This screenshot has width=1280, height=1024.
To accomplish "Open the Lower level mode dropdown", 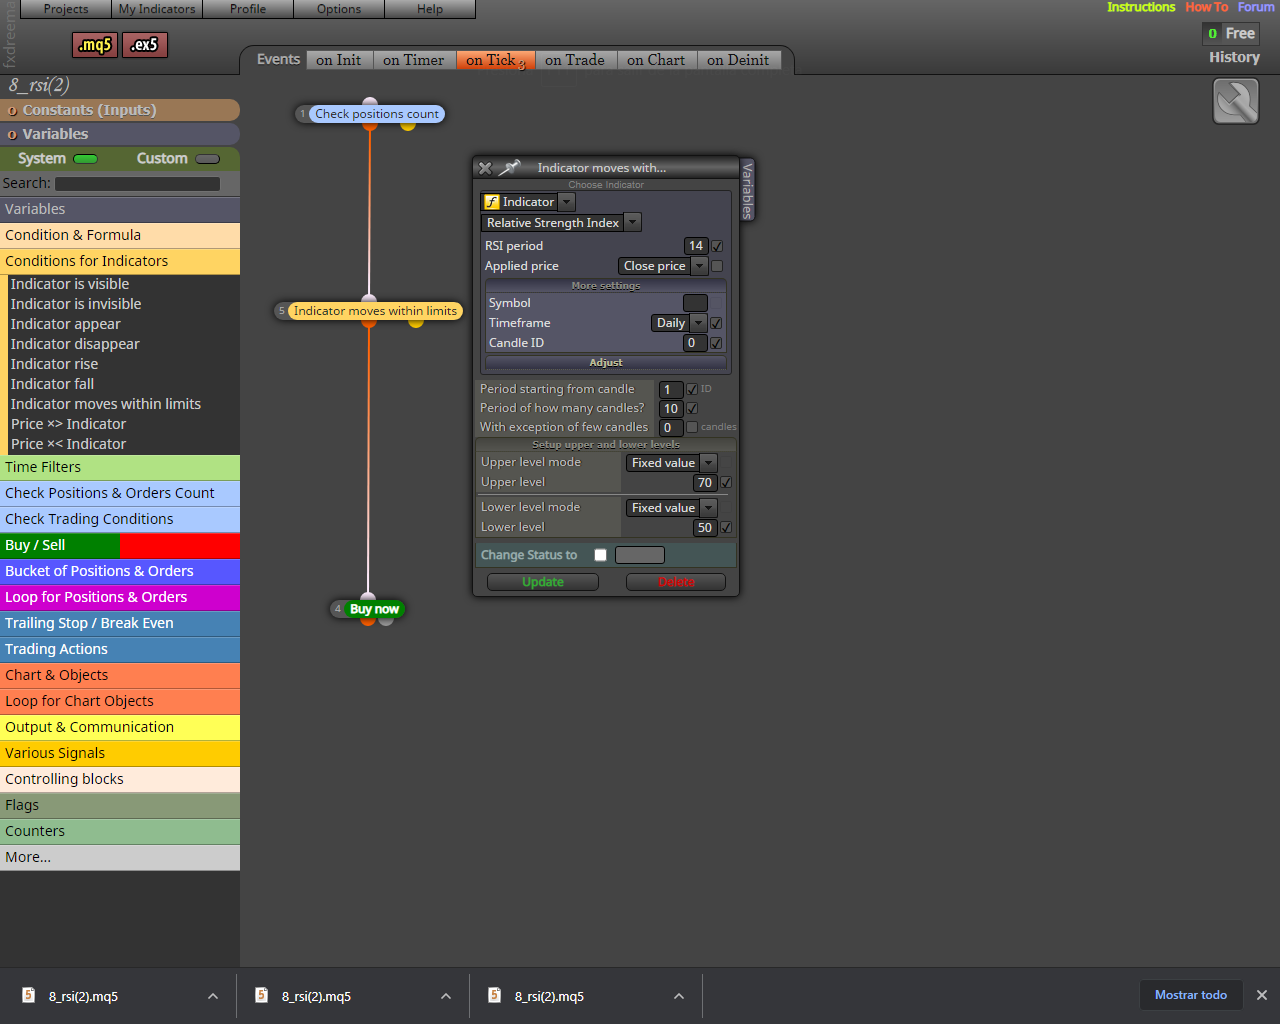I will click(708, 508).
